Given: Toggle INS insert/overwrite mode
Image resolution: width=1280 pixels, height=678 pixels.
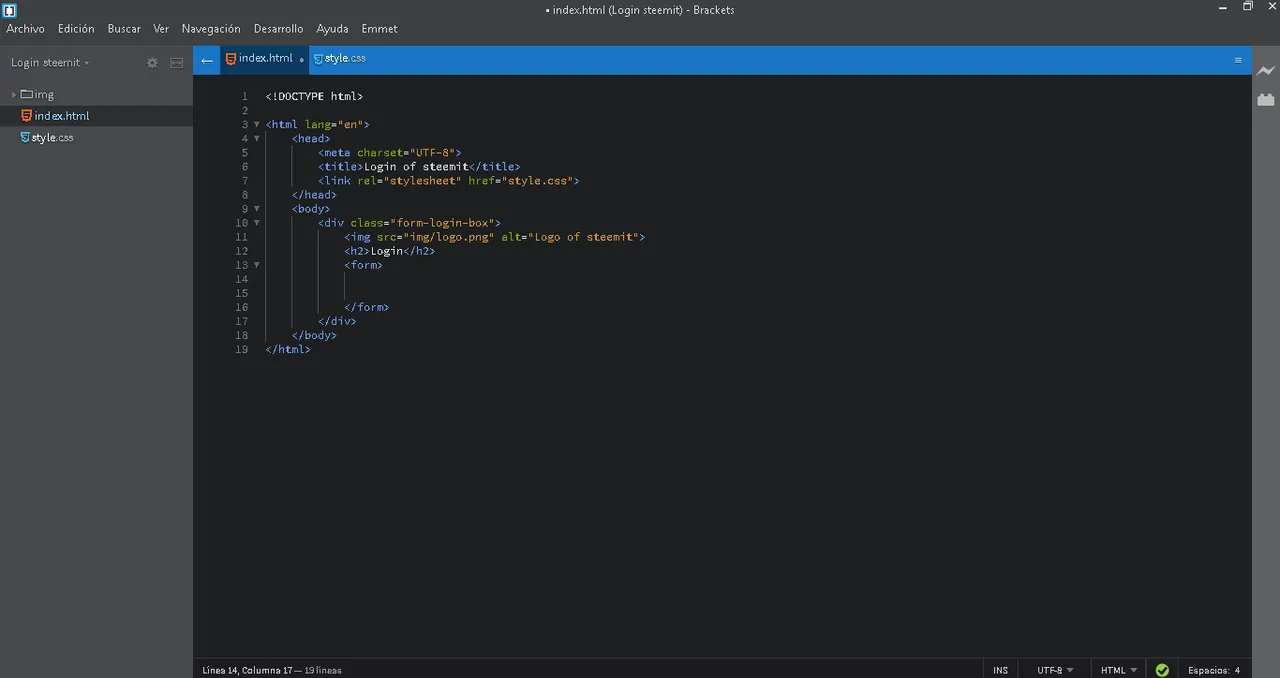Looking at the screenshot, I should pyautogui.click(x=1001, y=670).
